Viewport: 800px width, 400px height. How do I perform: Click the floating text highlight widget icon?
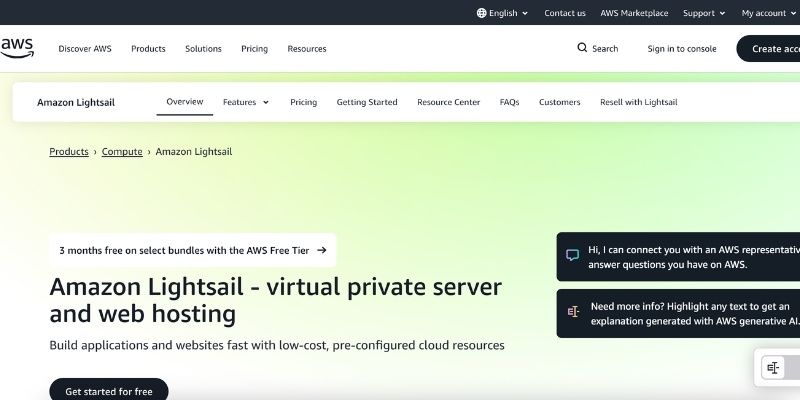tap(773, 368)
